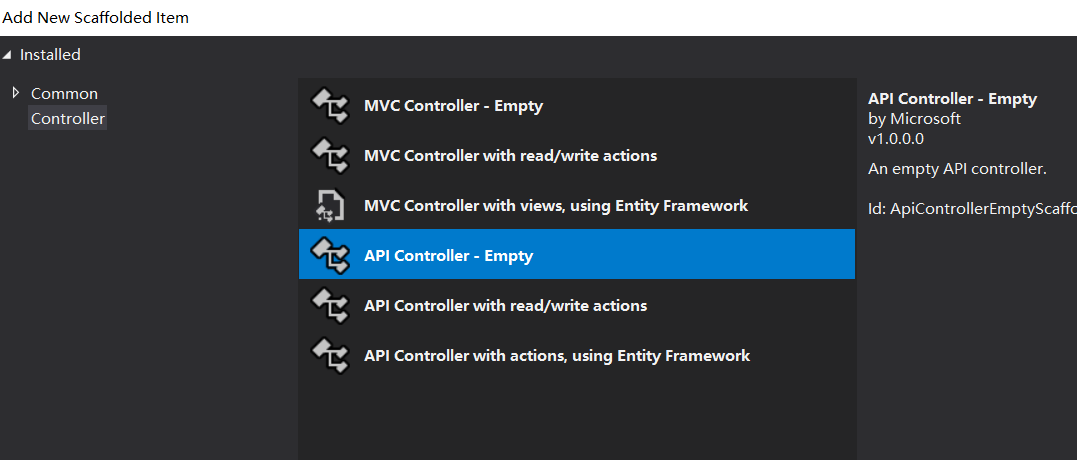Expand the Common tree node arrow

(x=16, y=93)
